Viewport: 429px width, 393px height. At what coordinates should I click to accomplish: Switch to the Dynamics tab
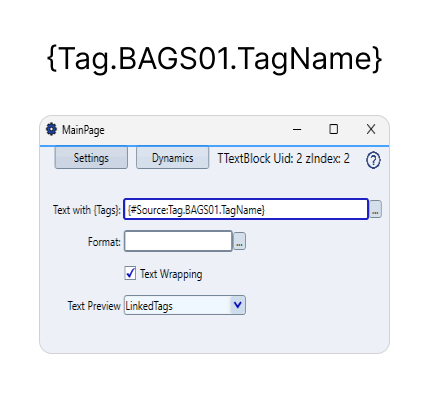[x=172, y=158]
